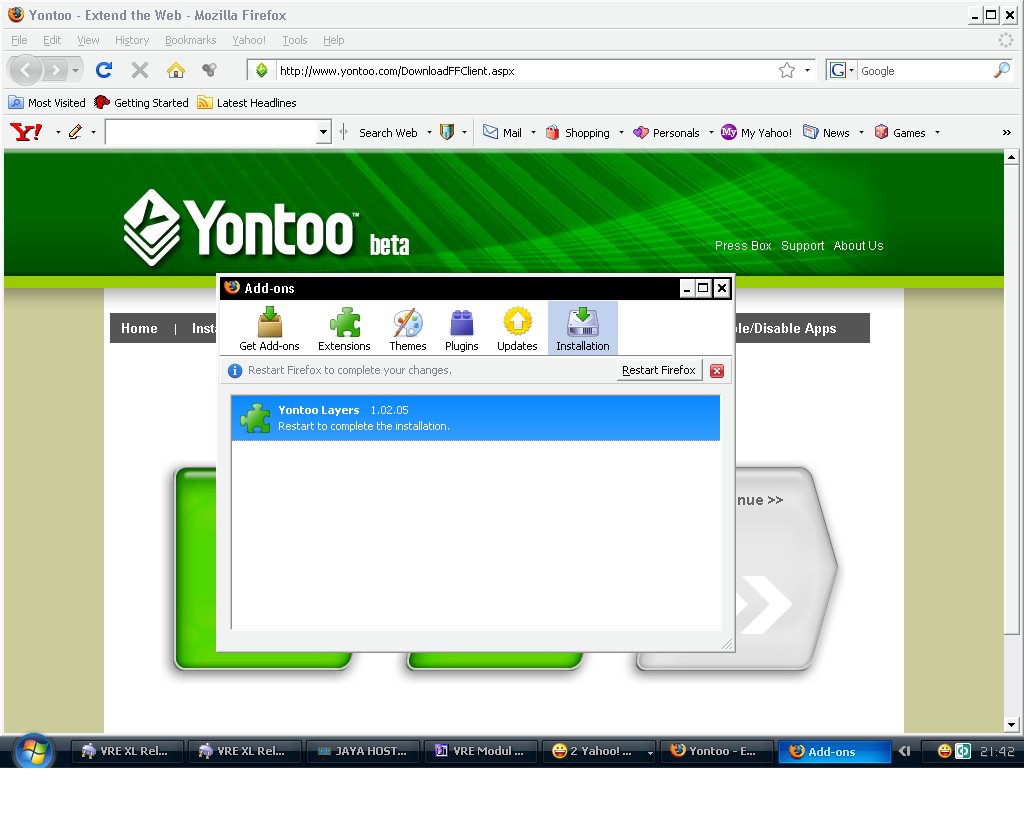Show the Plugins pane
The width and height of the screenshot is (1024, 818).
[462, 329]
